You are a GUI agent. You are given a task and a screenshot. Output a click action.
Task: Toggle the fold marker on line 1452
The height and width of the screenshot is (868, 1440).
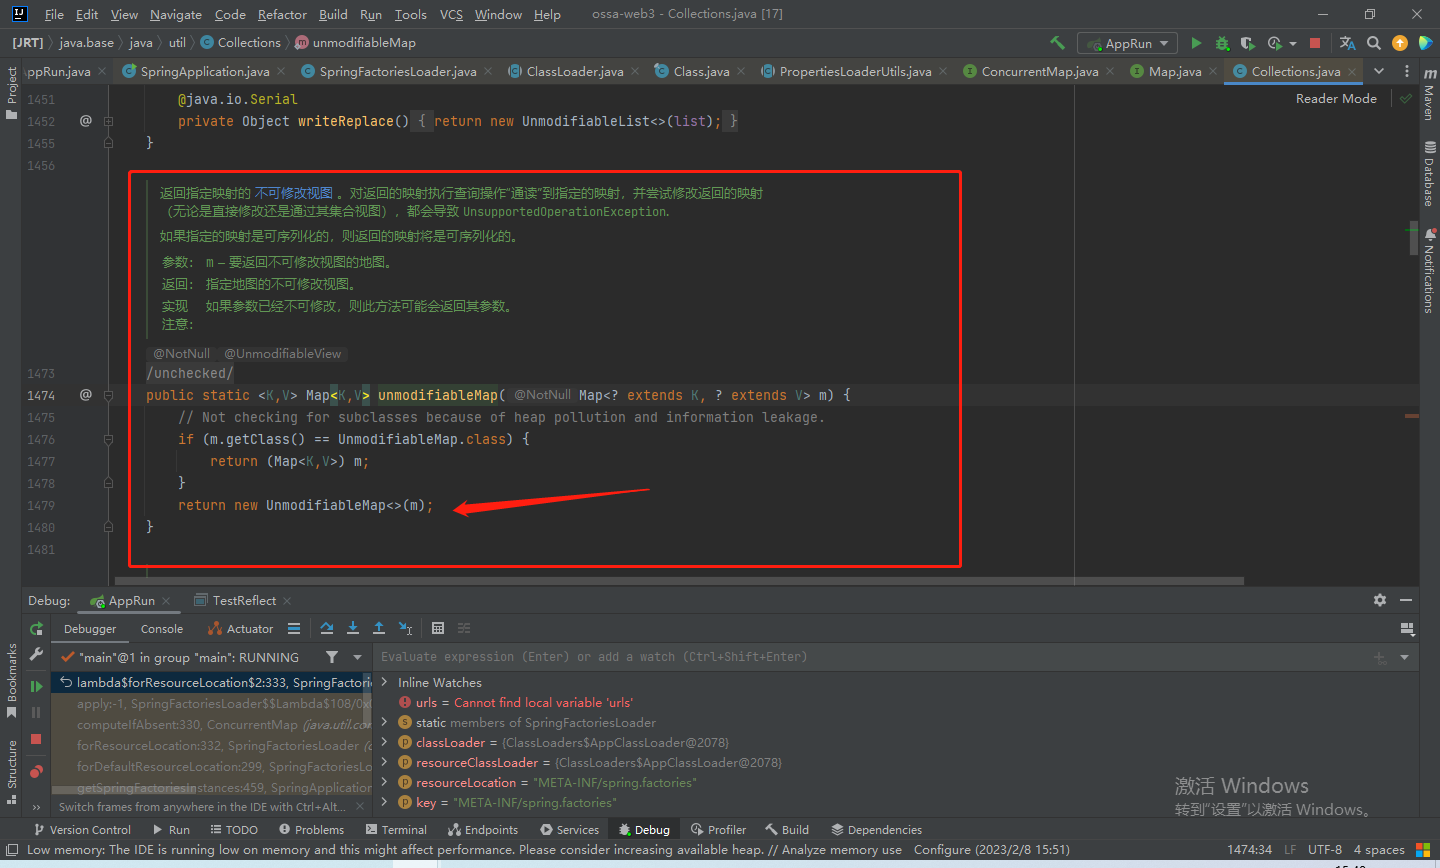coord(108,121)
